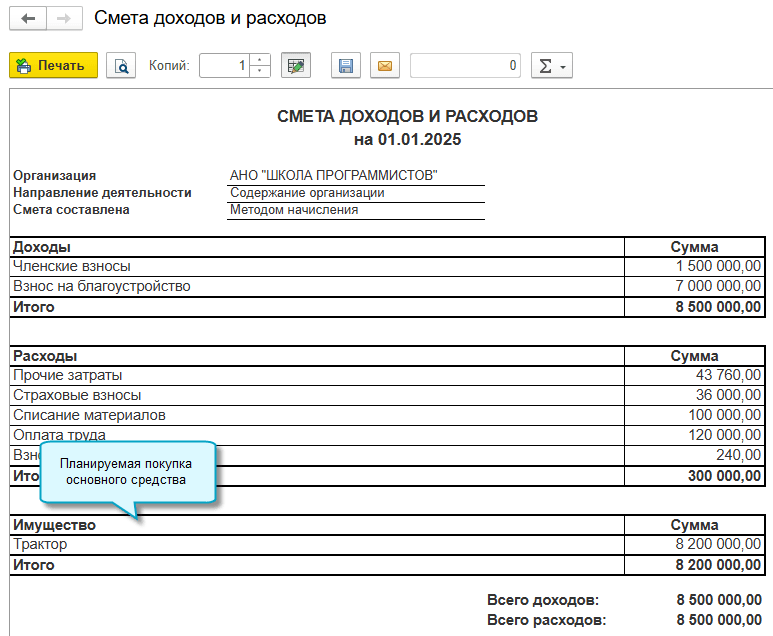Image resolution: width=773 pixels, height=636 pixels.
Task: Open the sigma Σ dropdown menu
Action: tap(552, 65)
